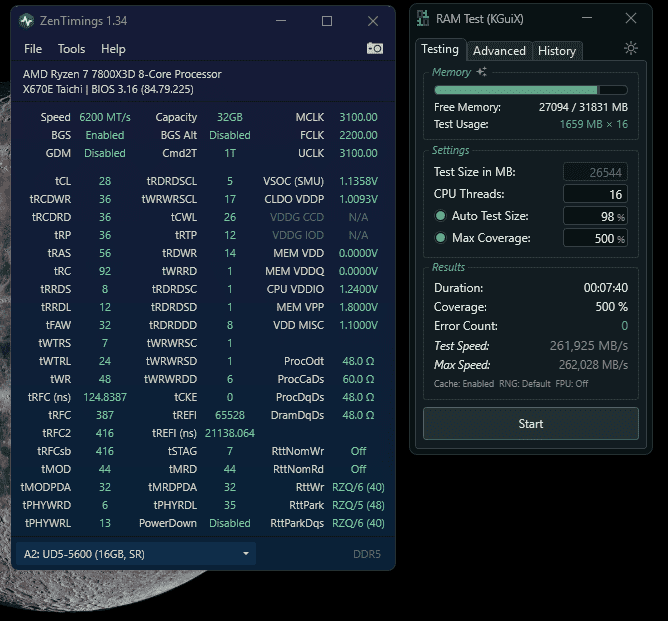Click the FCLK value 2200.00
Viewport: 668px width, 621px height.
click(358, 135)
